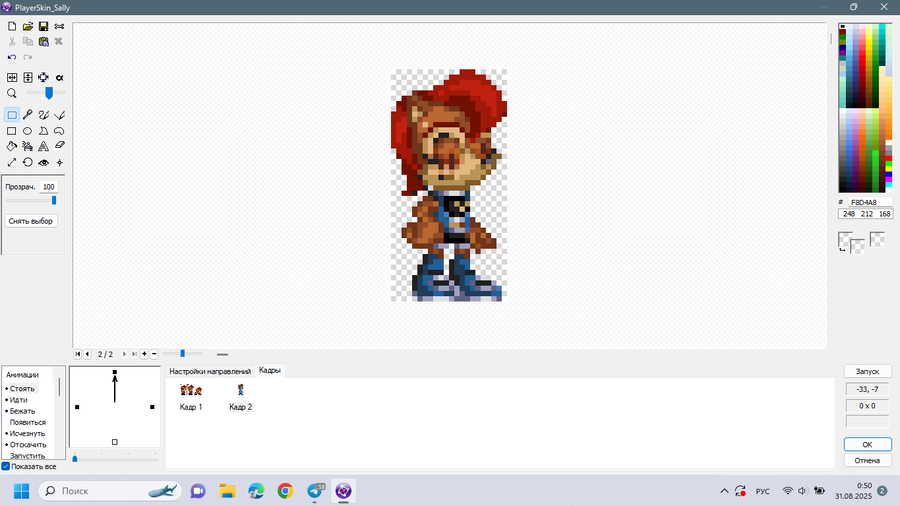Open Telegram from the taskbar

click(x=315, y=491)
